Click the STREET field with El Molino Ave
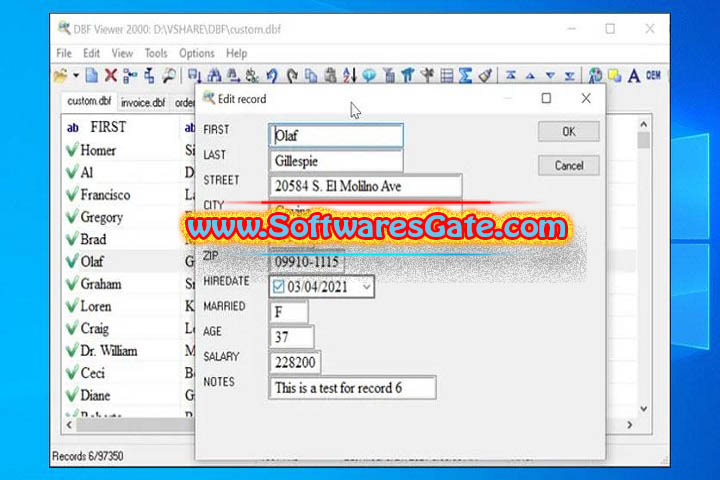This screenshot has height=480, width=720. point(366,186)
